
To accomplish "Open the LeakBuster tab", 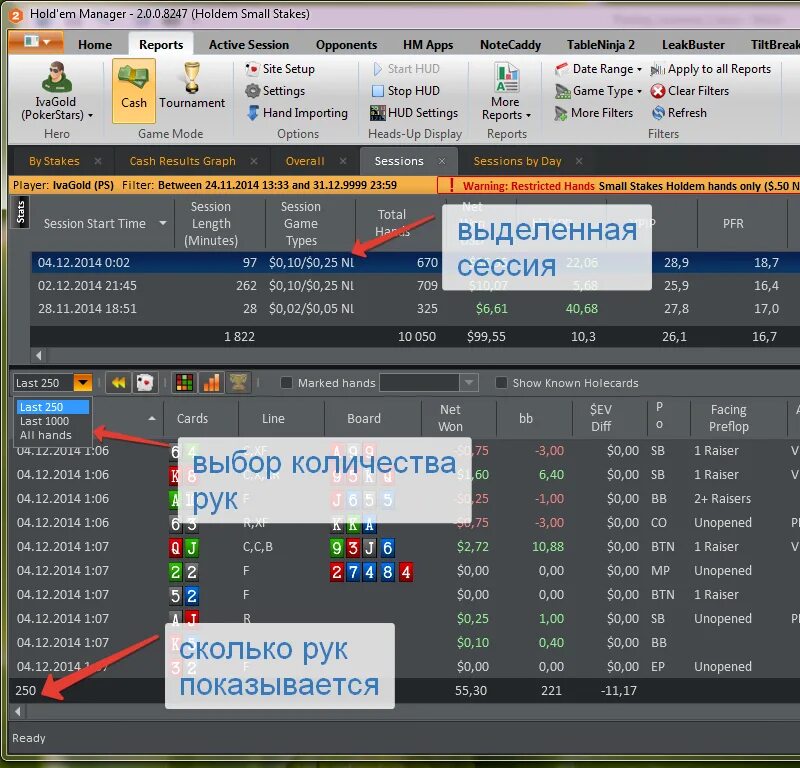I will (693, 45).
